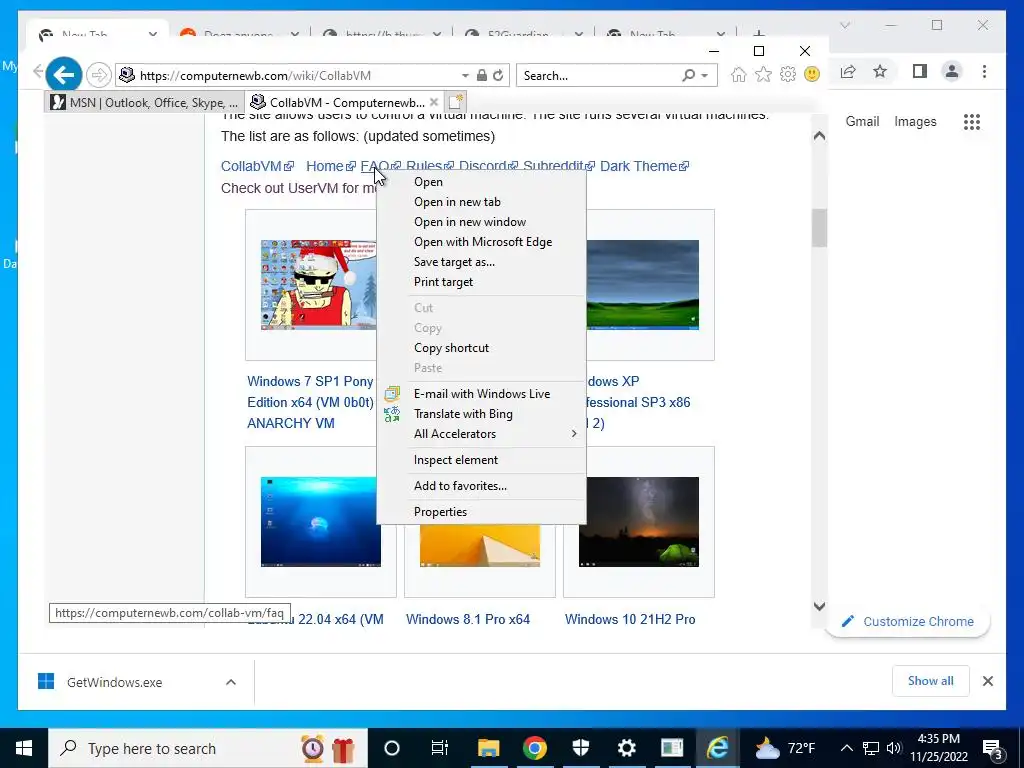Show hidden tray icons chevron

point(846,748)
